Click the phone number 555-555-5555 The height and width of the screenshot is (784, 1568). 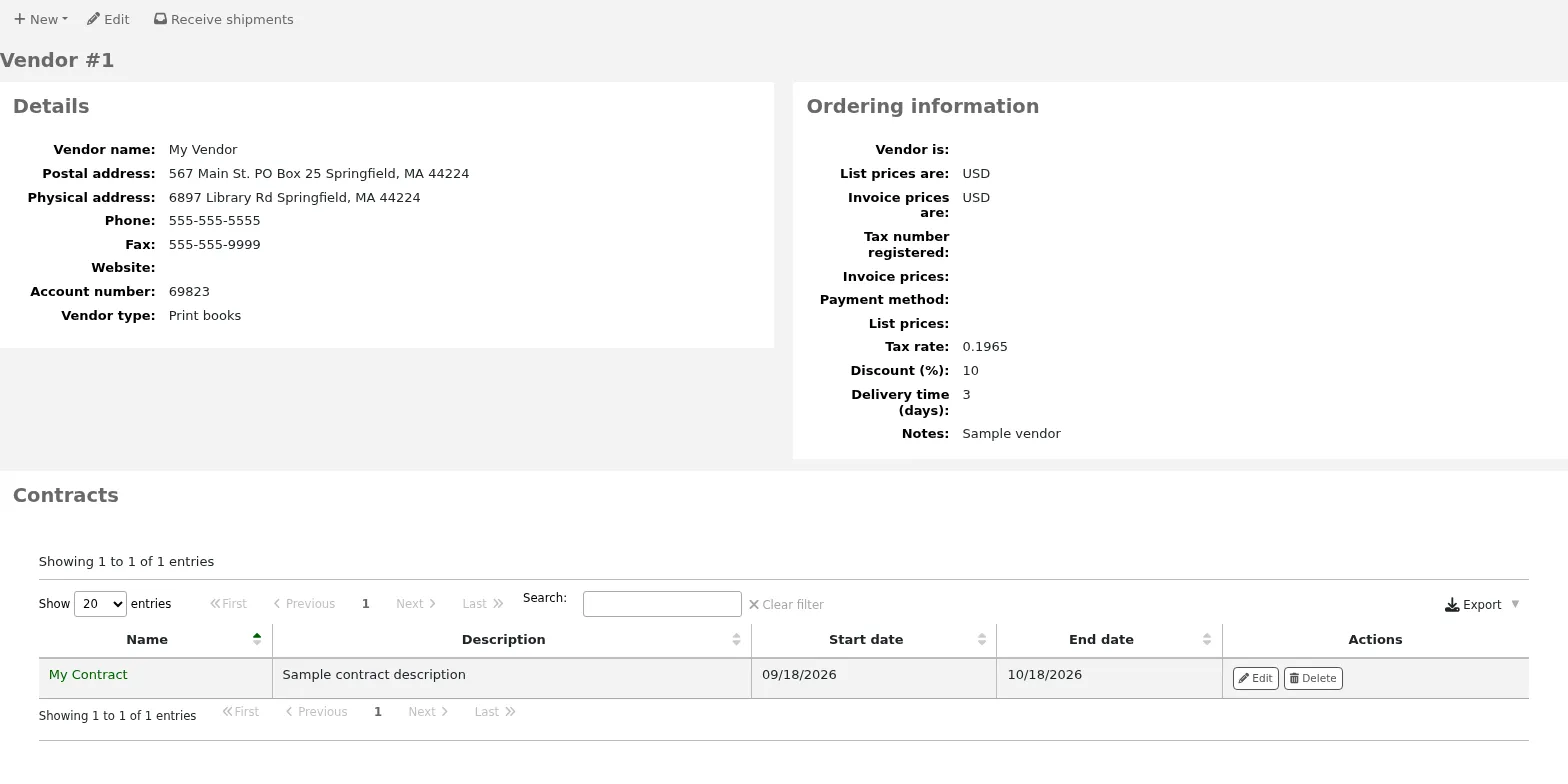click(214, 221)
